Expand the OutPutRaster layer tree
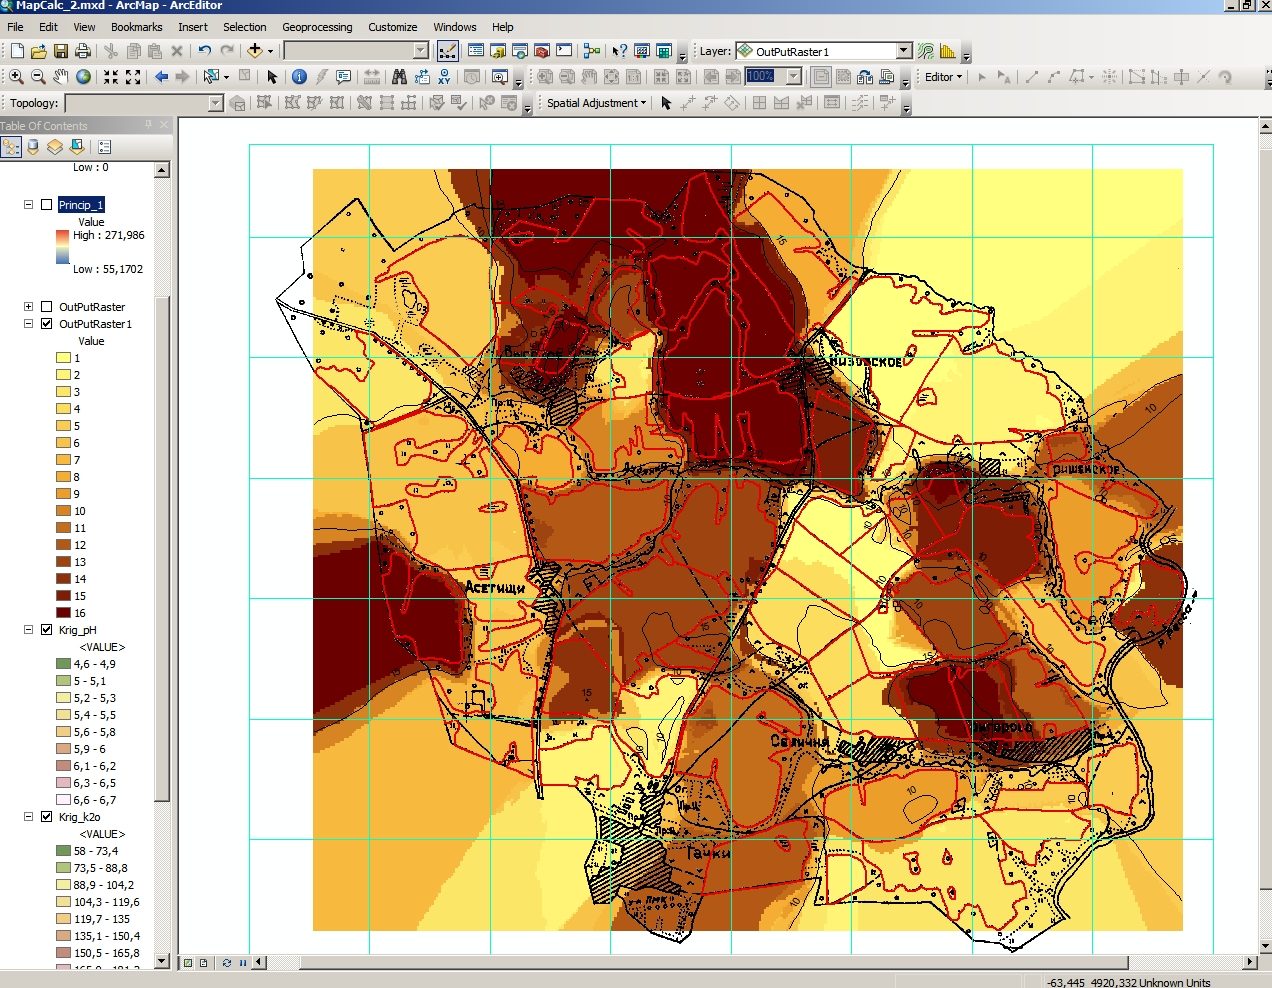 28,307
